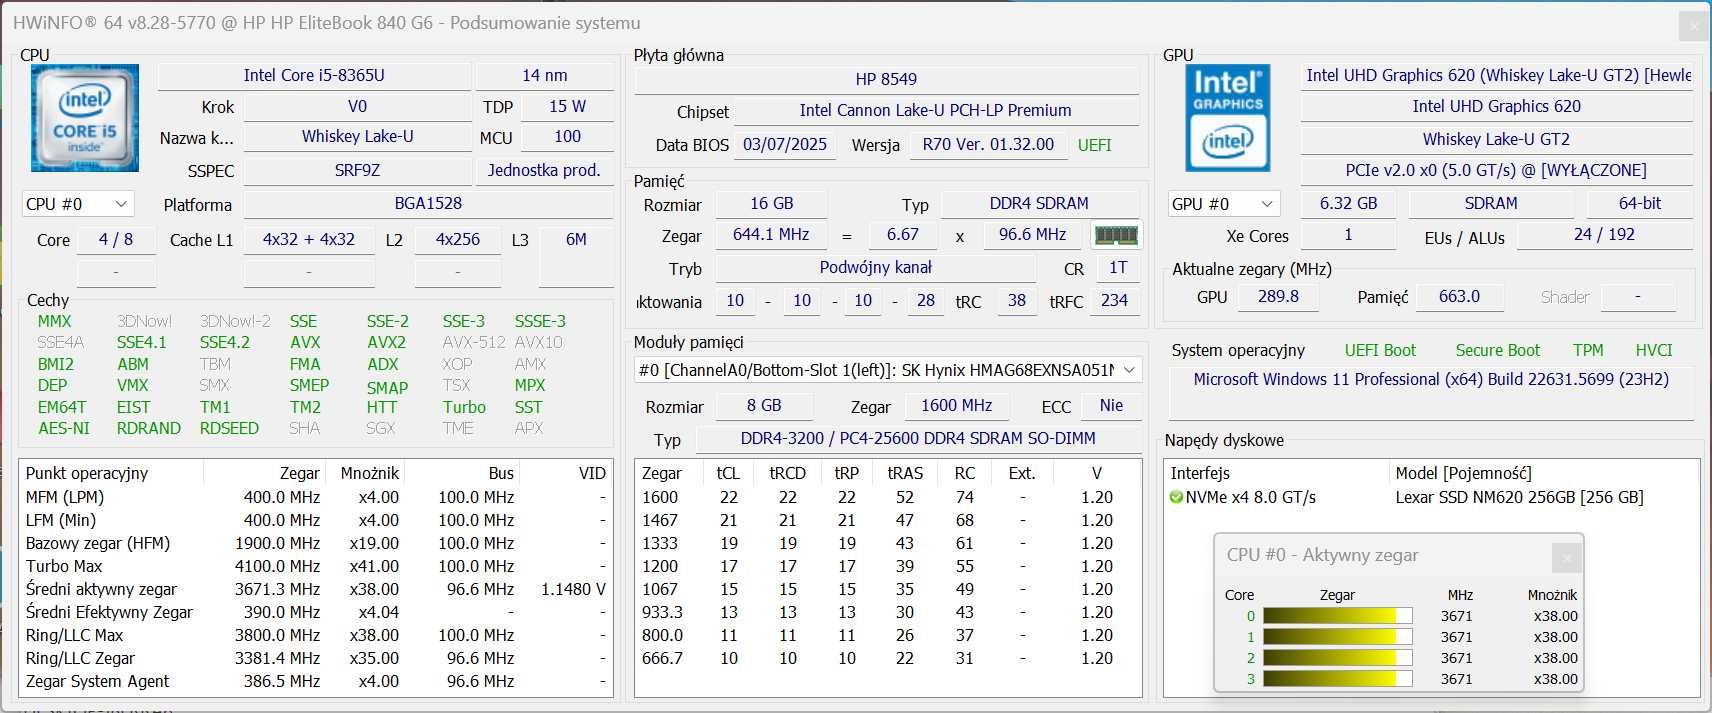Click the Secure Boot label

click(x=1498, y=351)
